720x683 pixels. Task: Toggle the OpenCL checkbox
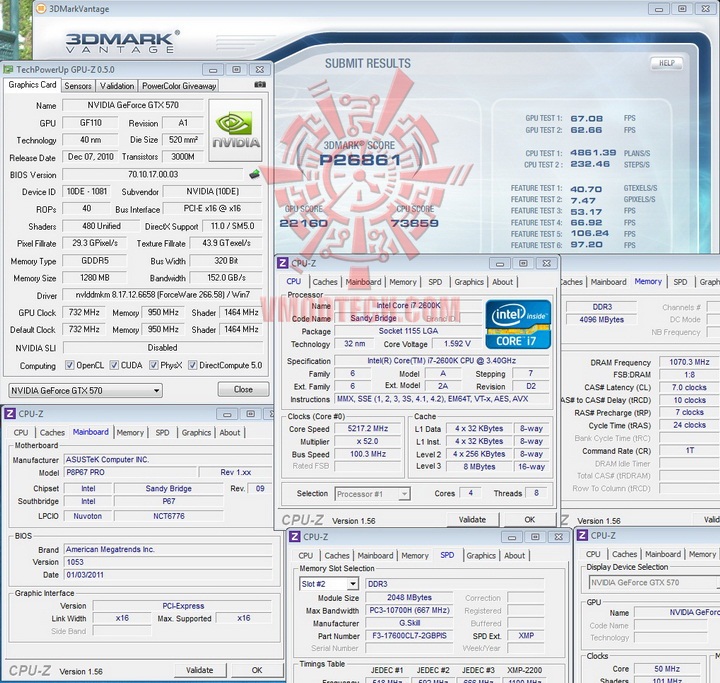[x=69, y=365]
